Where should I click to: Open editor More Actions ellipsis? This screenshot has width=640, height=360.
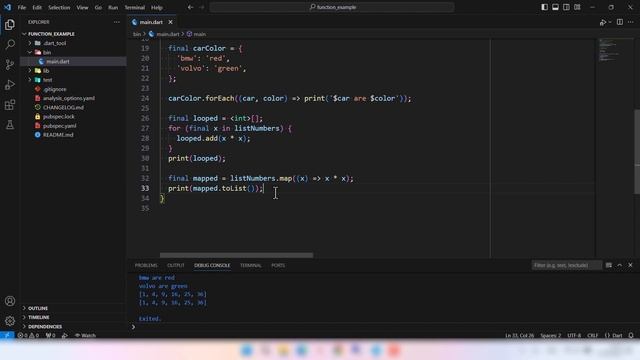pyautogui.click(x=631, y=22)
